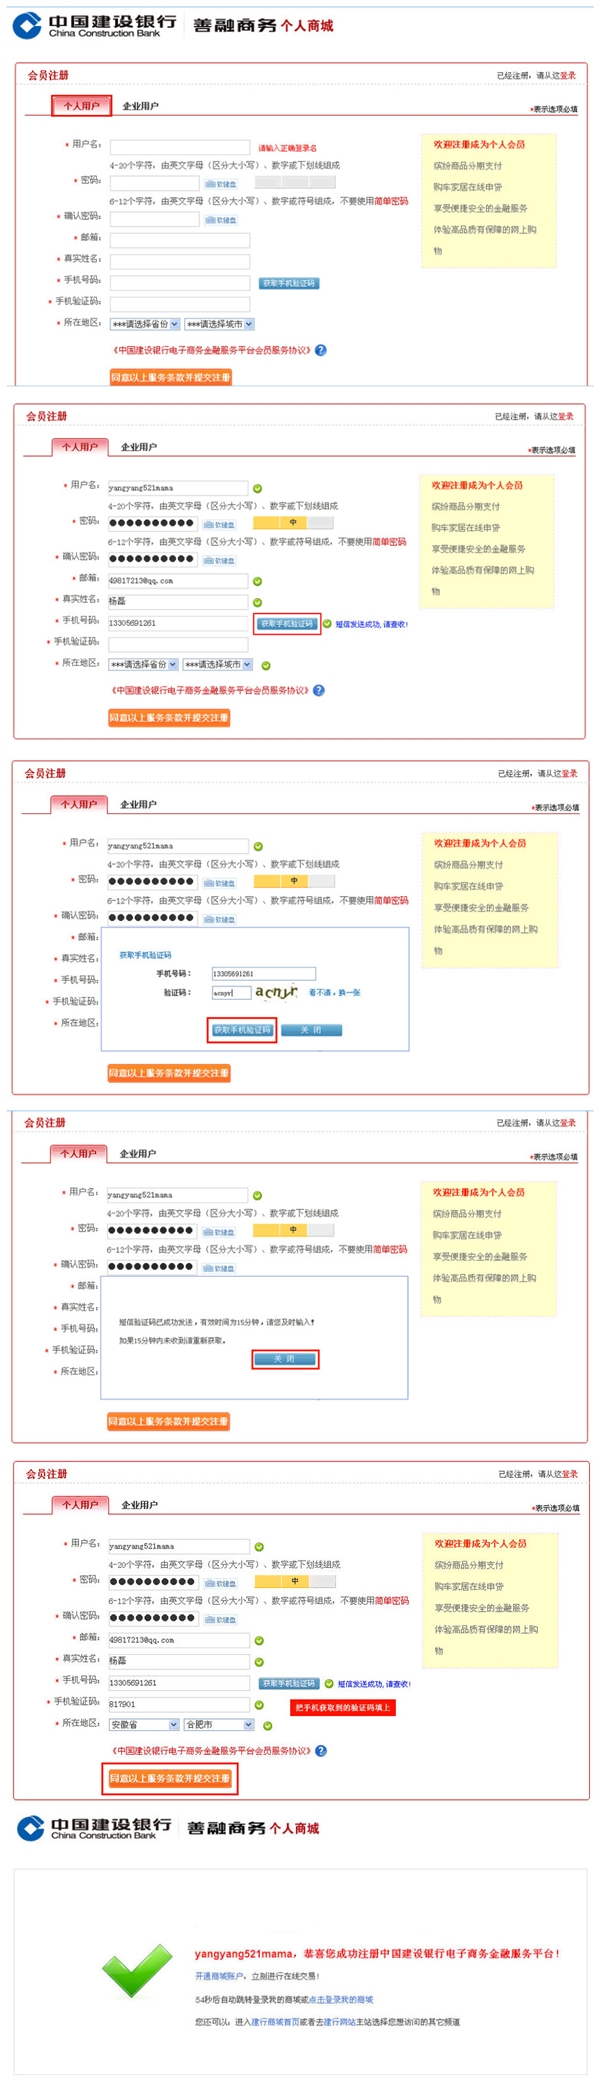Click the 关闭 button in SMS sent confirmation popup
This screenshot has height=2089, width=600.
[x=285, y=1359]
